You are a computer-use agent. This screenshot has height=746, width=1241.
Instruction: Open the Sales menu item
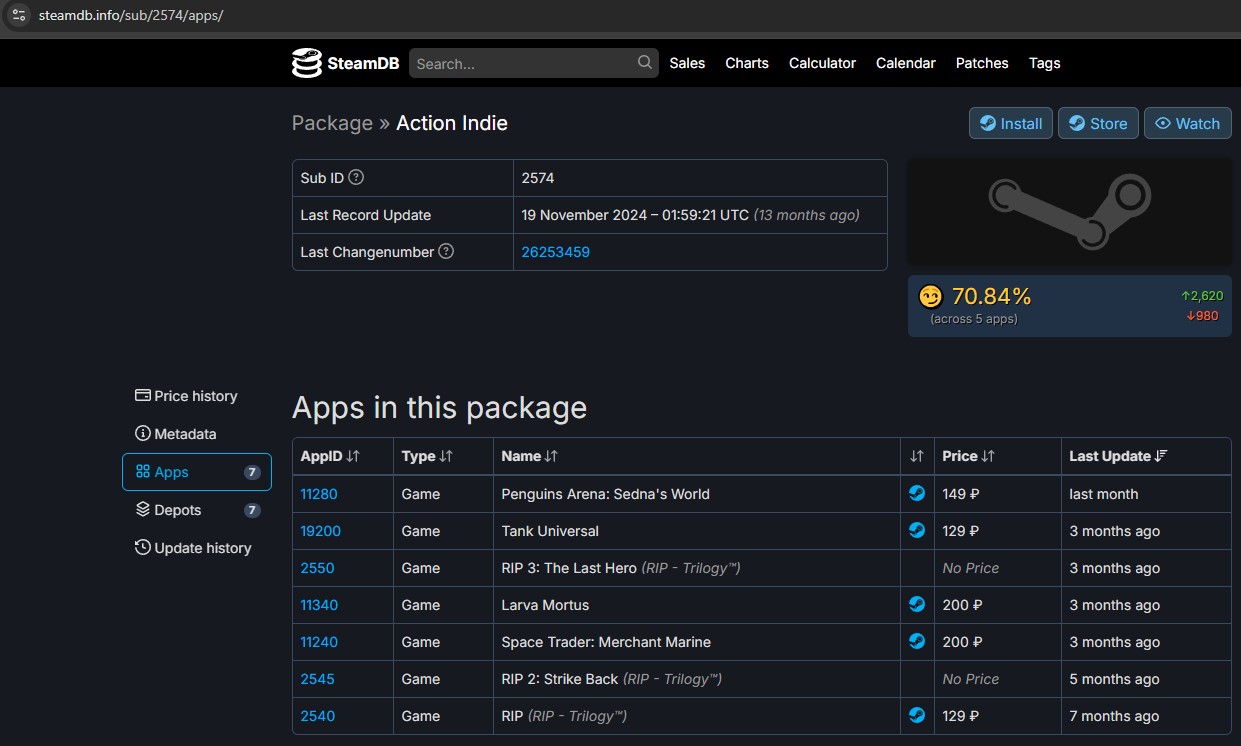click(687, 63)
